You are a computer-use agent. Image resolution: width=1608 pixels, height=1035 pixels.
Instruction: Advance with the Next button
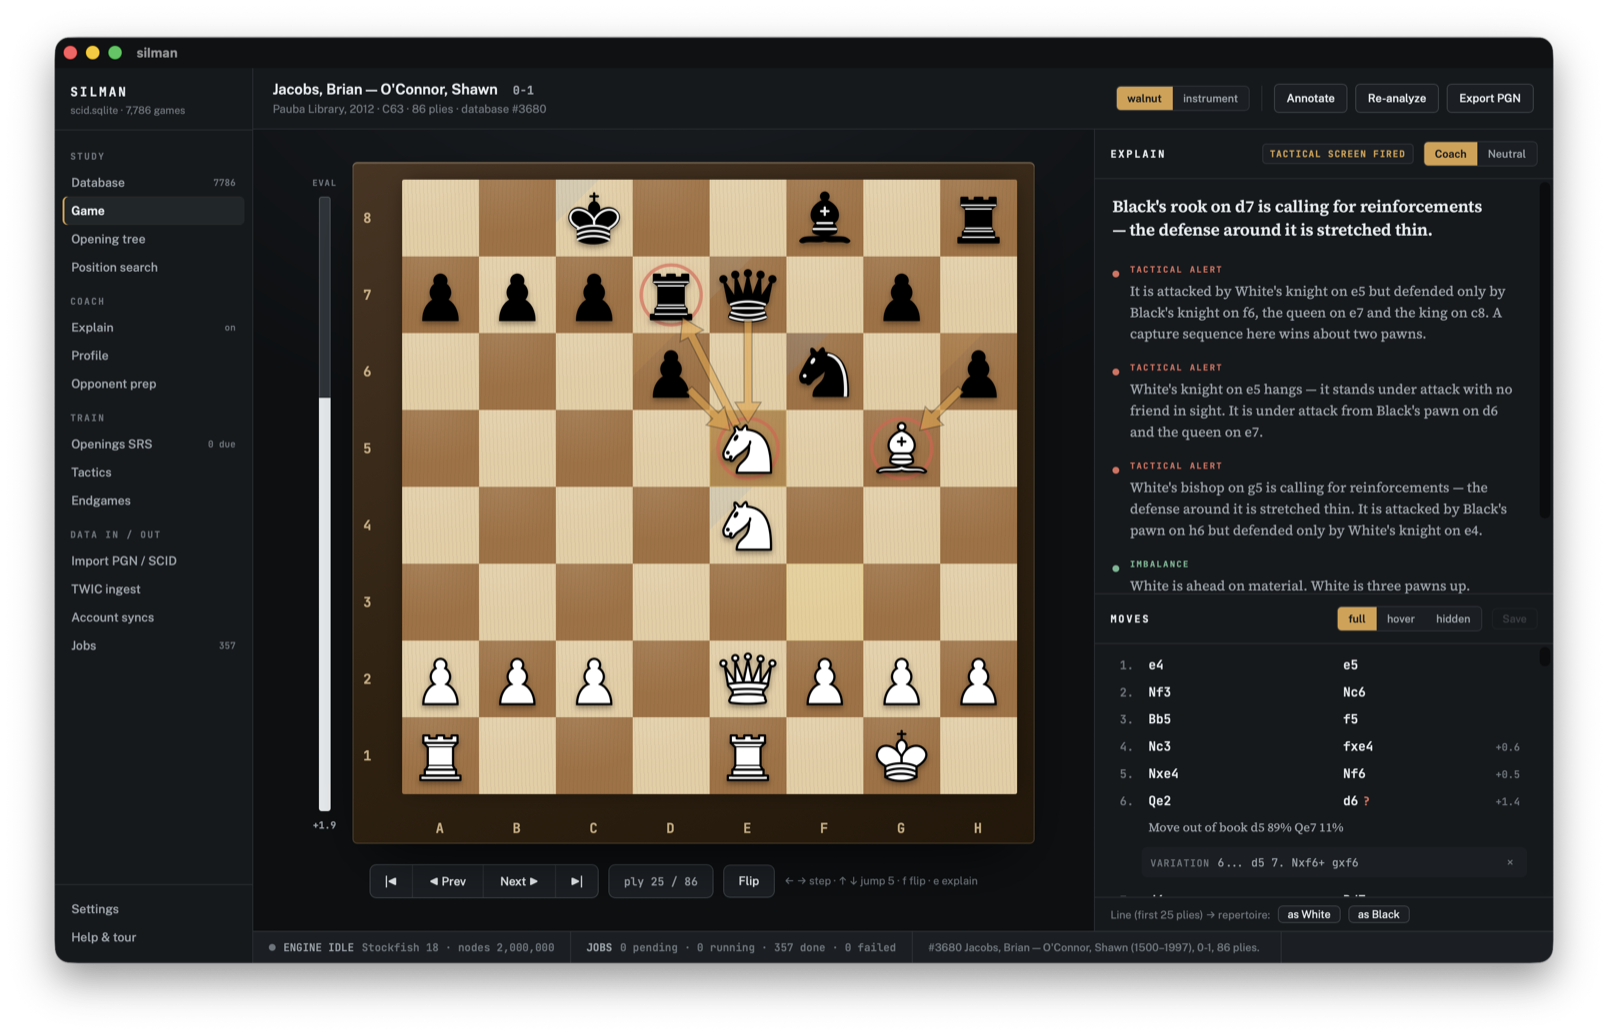pos(519,881)
